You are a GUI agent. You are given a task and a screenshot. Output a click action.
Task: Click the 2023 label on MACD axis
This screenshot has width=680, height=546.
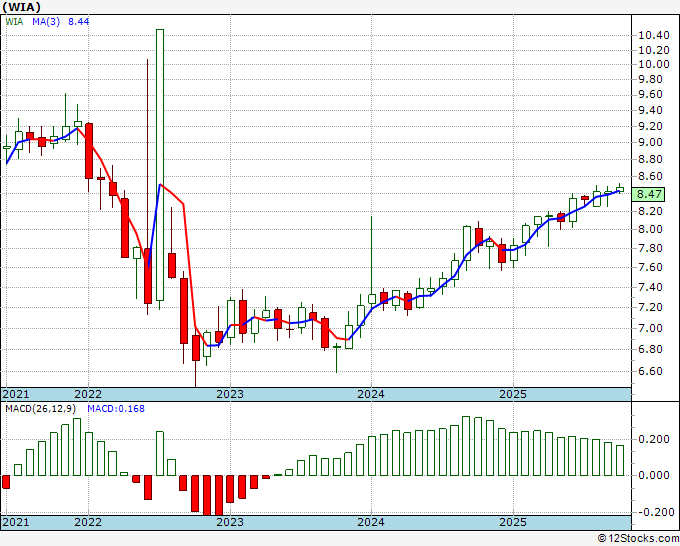(x=230, y=522)
